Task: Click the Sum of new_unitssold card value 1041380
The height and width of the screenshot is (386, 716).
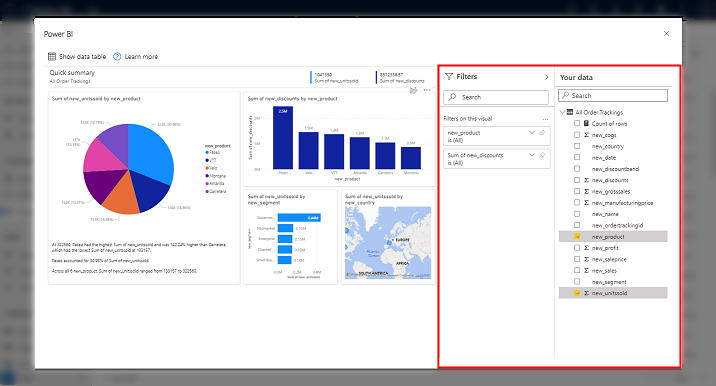Action: [323, 74]
